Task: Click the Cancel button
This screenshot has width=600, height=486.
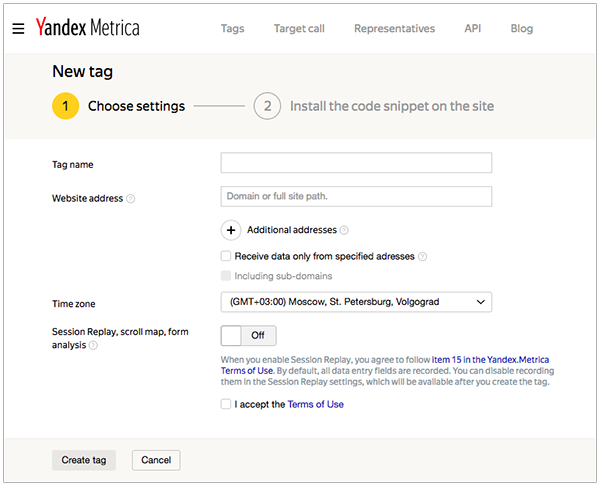Action: tap(156, 460)
